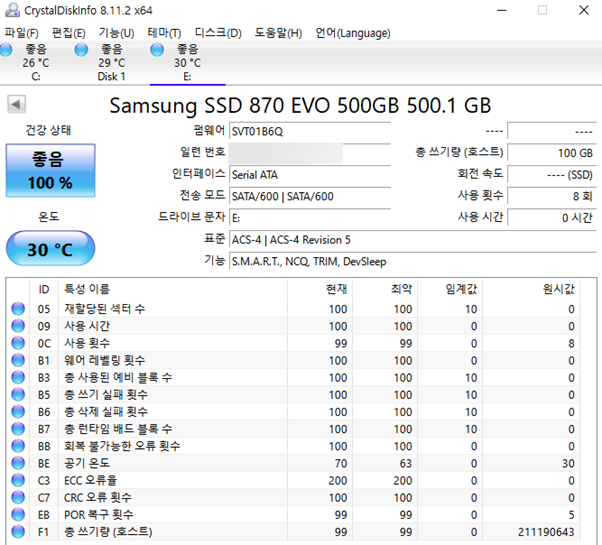Screen dimensions: 602x545
Task: Select the 총 삭제 실패 횟수 row
Action: tap(294, 411)
